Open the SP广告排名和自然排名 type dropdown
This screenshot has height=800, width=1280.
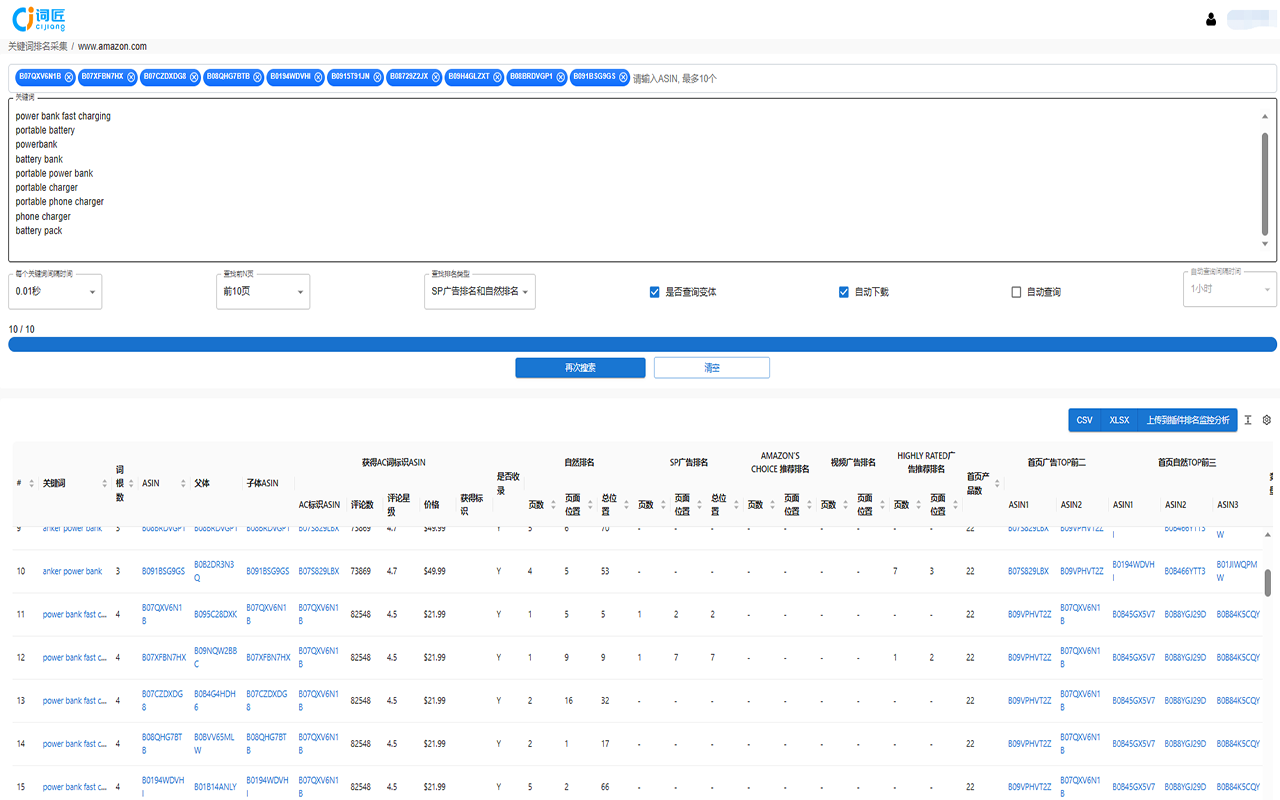480,291
